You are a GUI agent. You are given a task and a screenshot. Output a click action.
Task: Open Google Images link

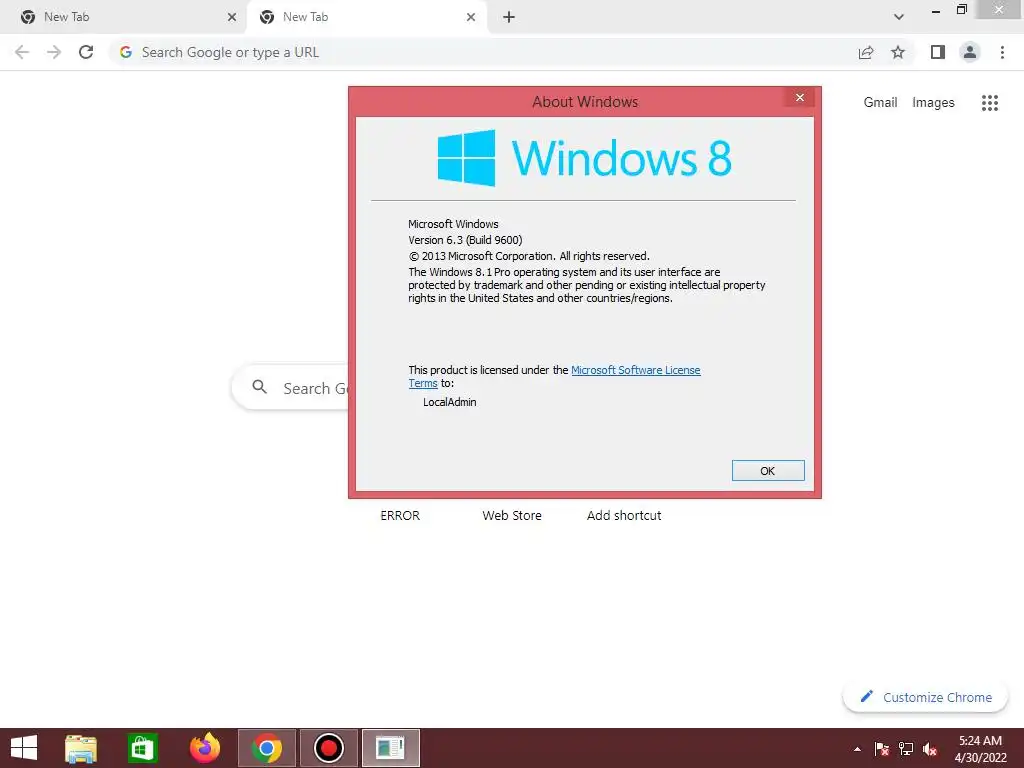[x=933, y=103]
